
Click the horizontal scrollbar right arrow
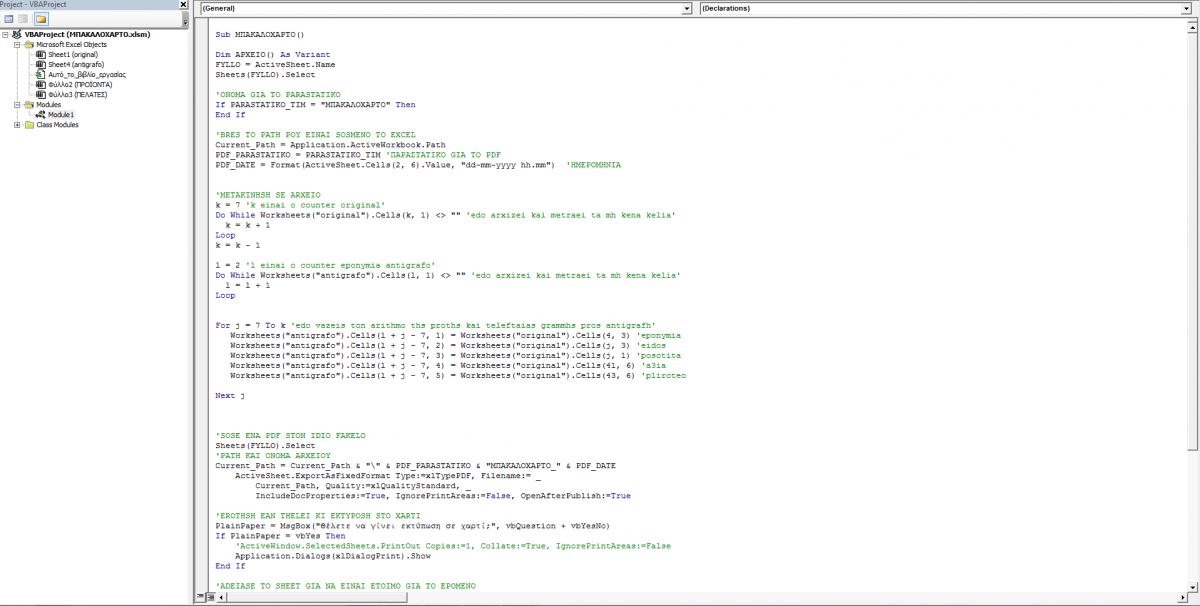[1183, 597]
